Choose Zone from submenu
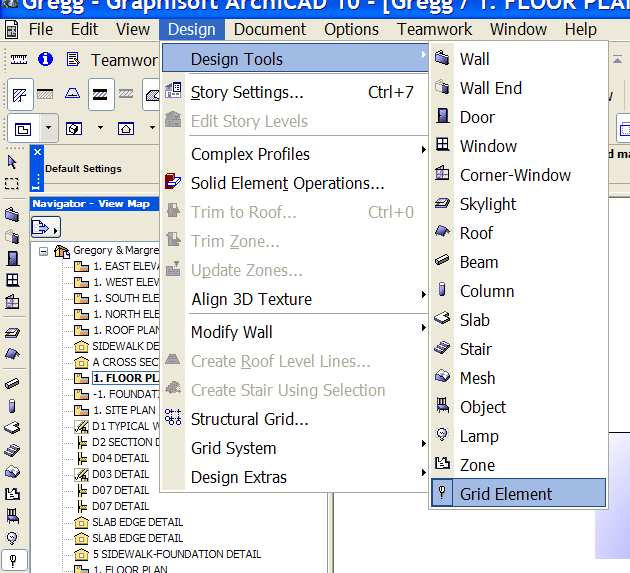 pyautogui.click(x=518, y=465)
